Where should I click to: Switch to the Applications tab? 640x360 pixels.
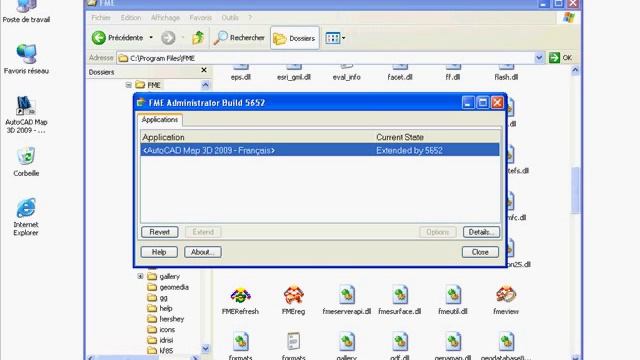coord(160,120)
